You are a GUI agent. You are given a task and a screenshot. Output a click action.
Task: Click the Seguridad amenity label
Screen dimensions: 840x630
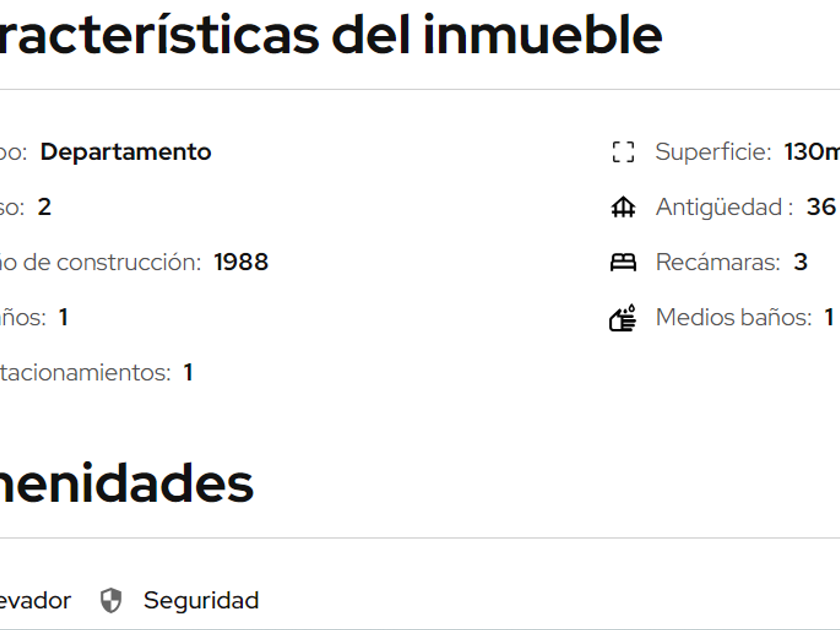(x=201, y=600)
